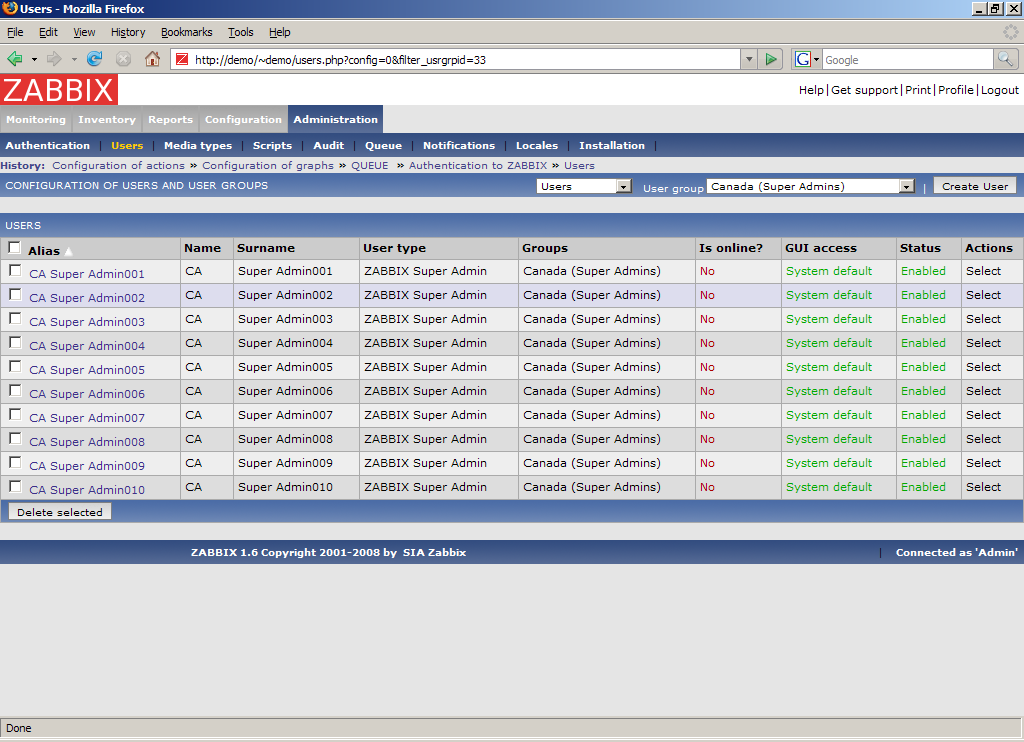Check the box for CA Super Admin002
1024x742 pixels.
pyautogui.click(x=16, y=295)
